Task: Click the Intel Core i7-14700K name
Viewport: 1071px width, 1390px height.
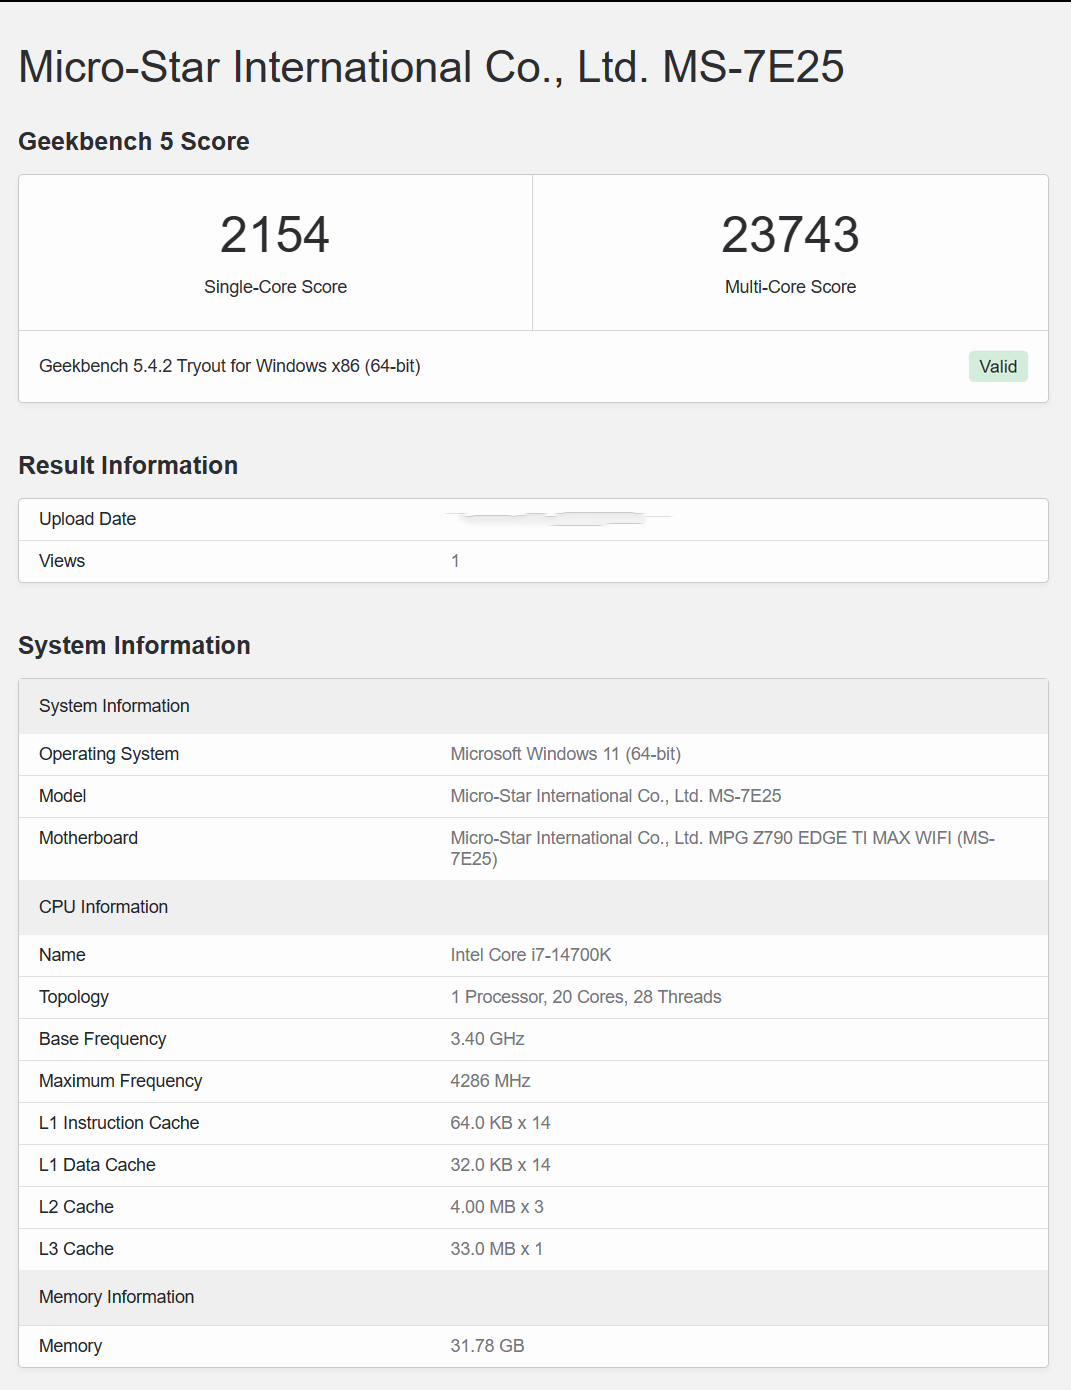Action: 530,955
